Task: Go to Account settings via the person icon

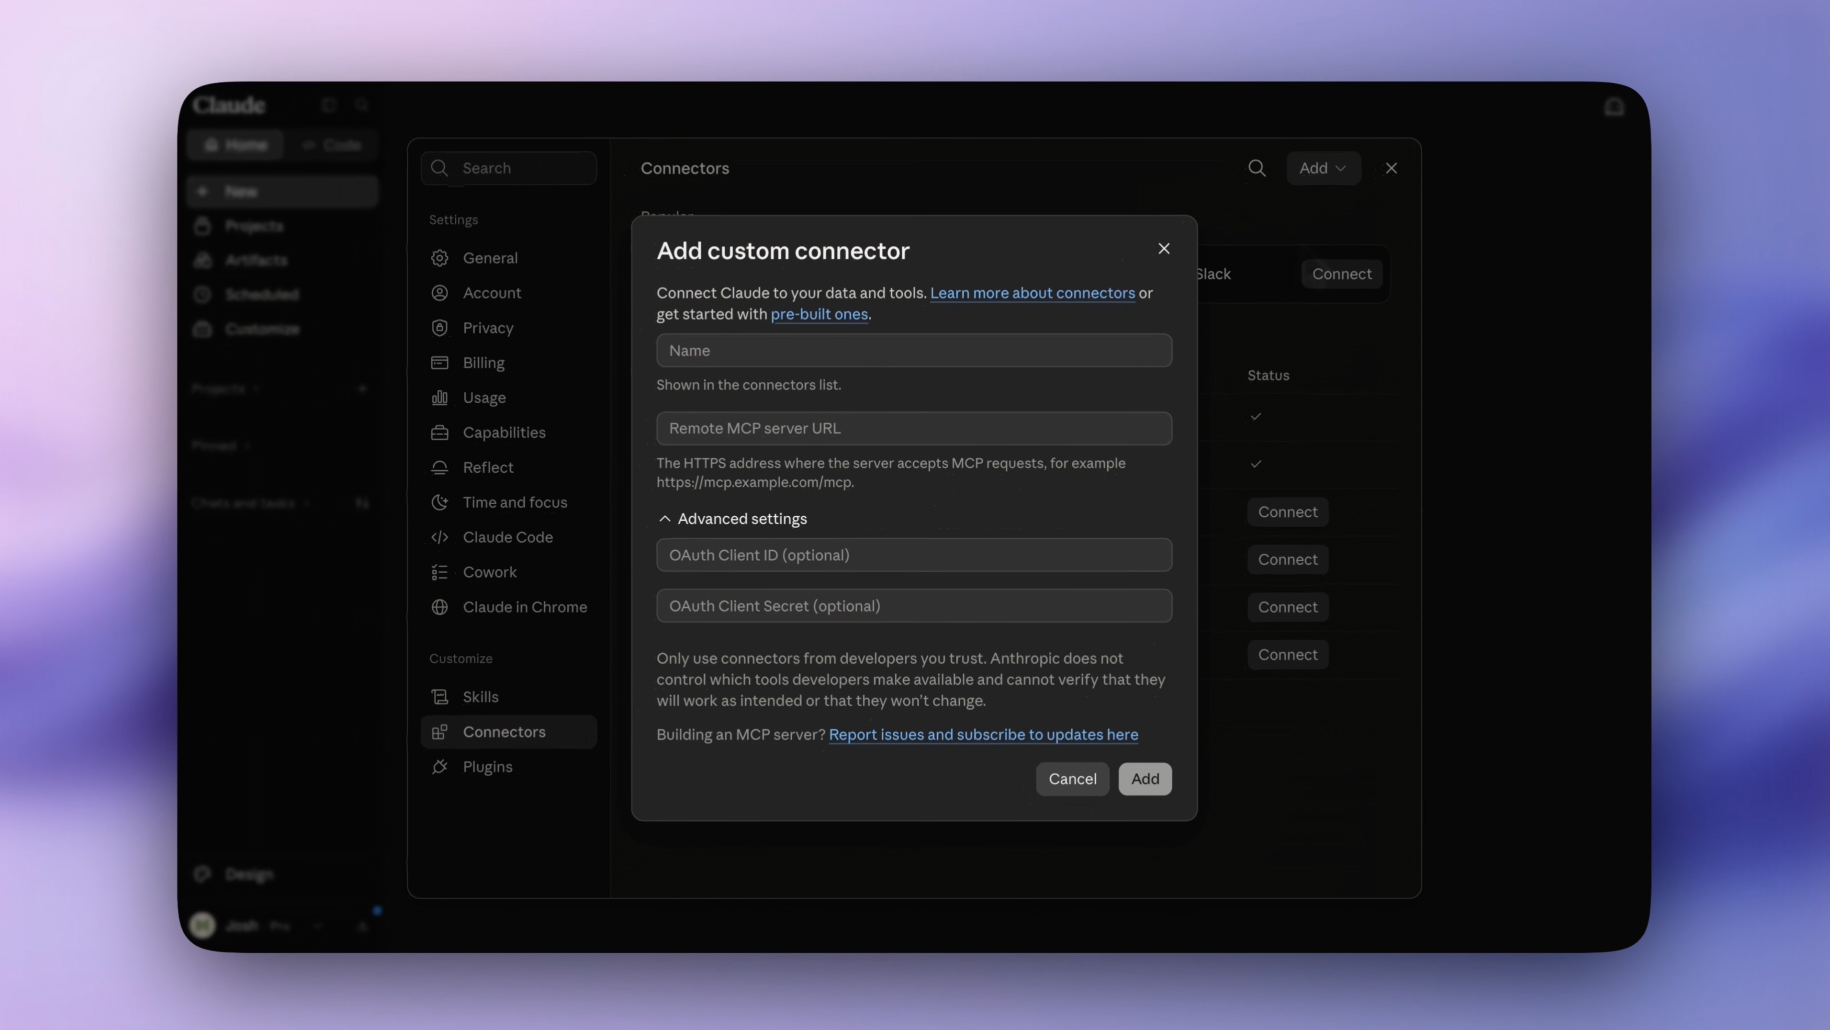Action: click(x=440, y=293)
